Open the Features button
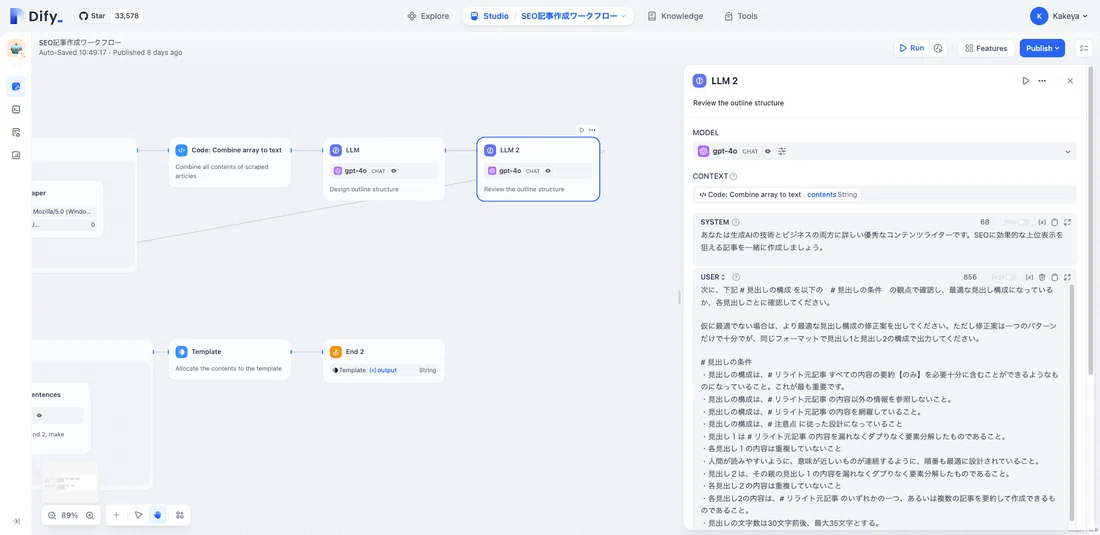The width and height of the screenshot is (1100, 535). [x=986, y=48]
